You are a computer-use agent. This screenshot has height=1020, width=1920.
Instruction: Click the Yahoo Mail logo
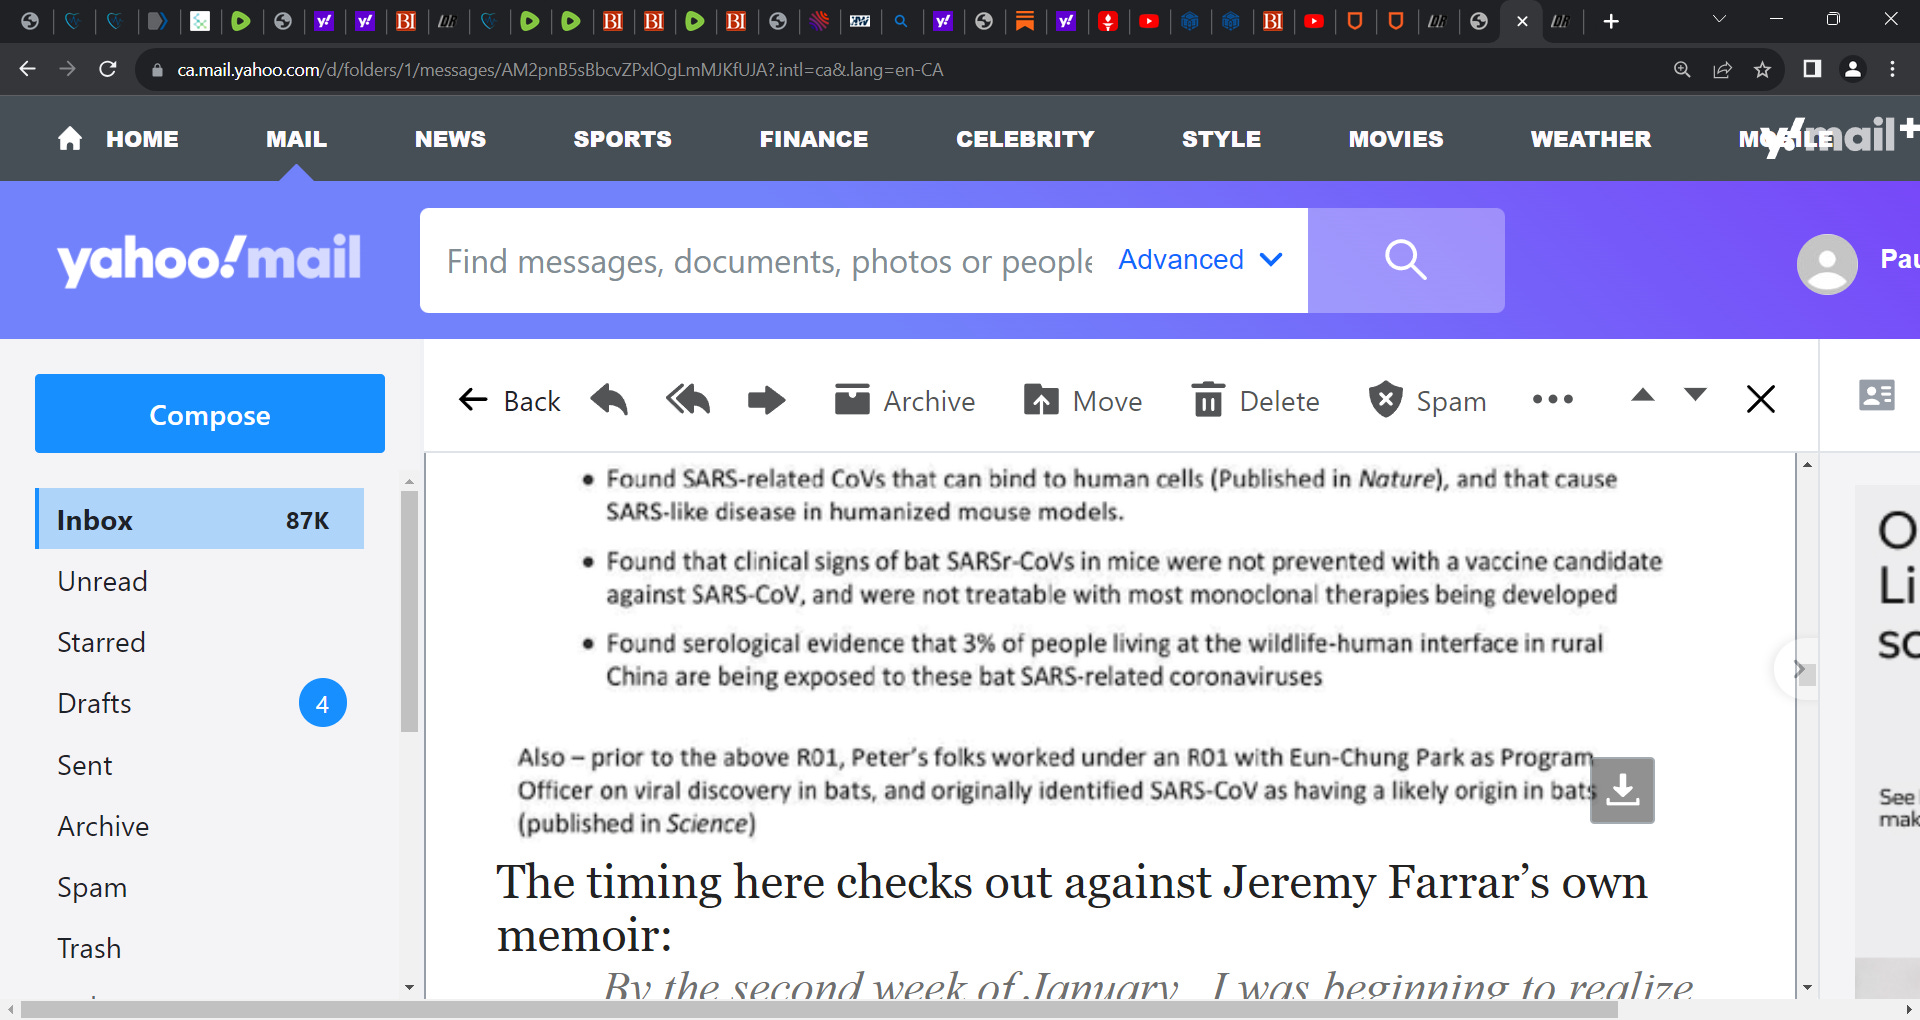point(209,260)
